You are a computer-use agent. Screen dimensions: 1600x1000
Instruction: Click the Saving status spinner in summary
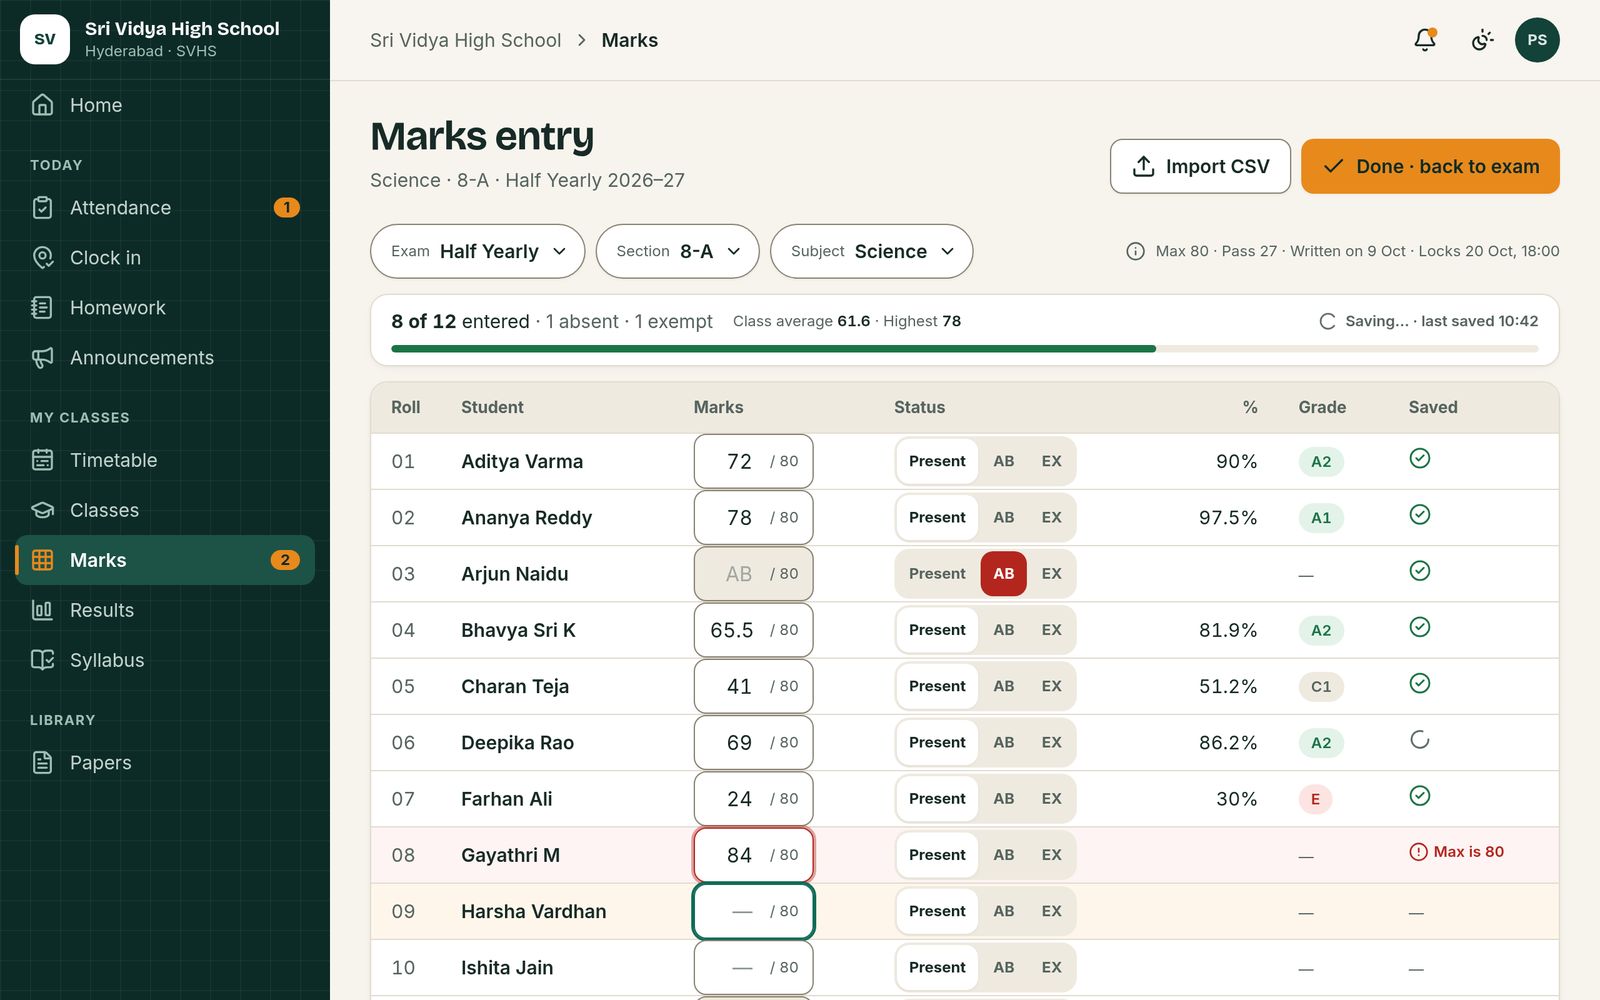coord(1327,321)
